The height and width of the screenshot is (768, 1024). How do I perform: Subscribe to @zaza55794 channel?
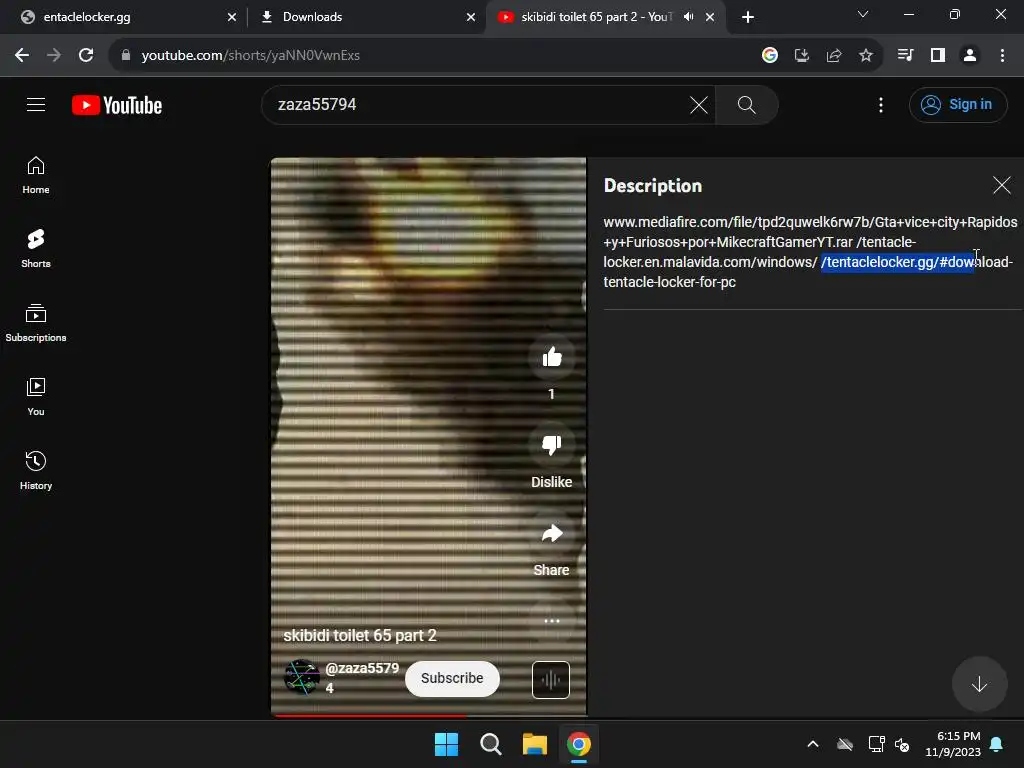point(452,679)
